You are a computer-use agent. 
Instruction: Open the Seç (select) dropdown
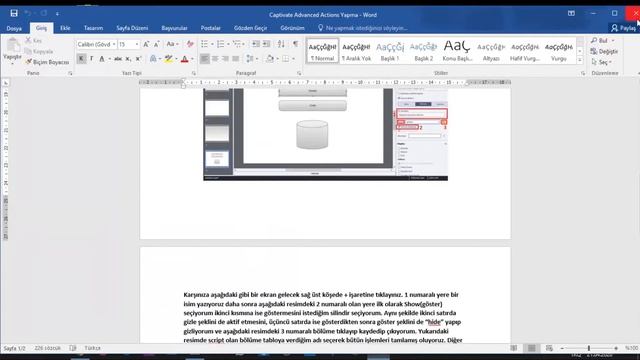[x=601, y=62]
